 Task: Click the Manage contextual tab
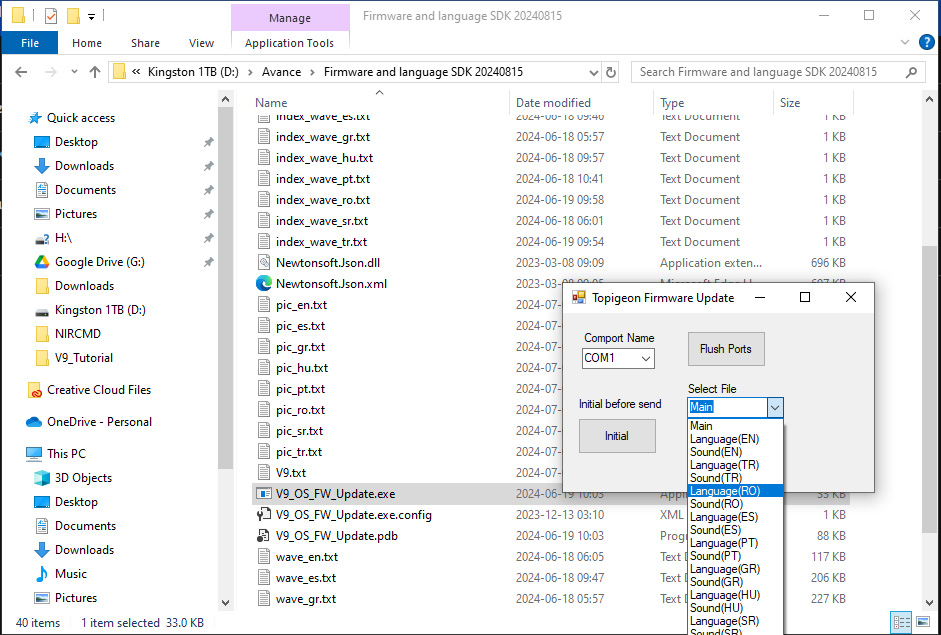point(290,17)
